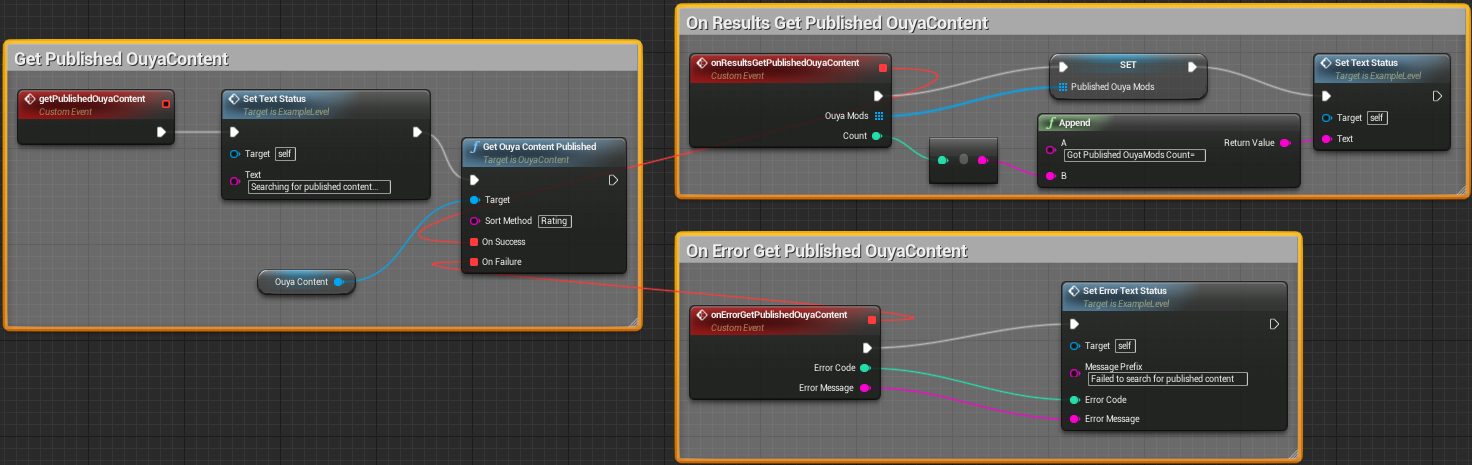Edit the 'Searching for published content...' text field

click(319, 187)
